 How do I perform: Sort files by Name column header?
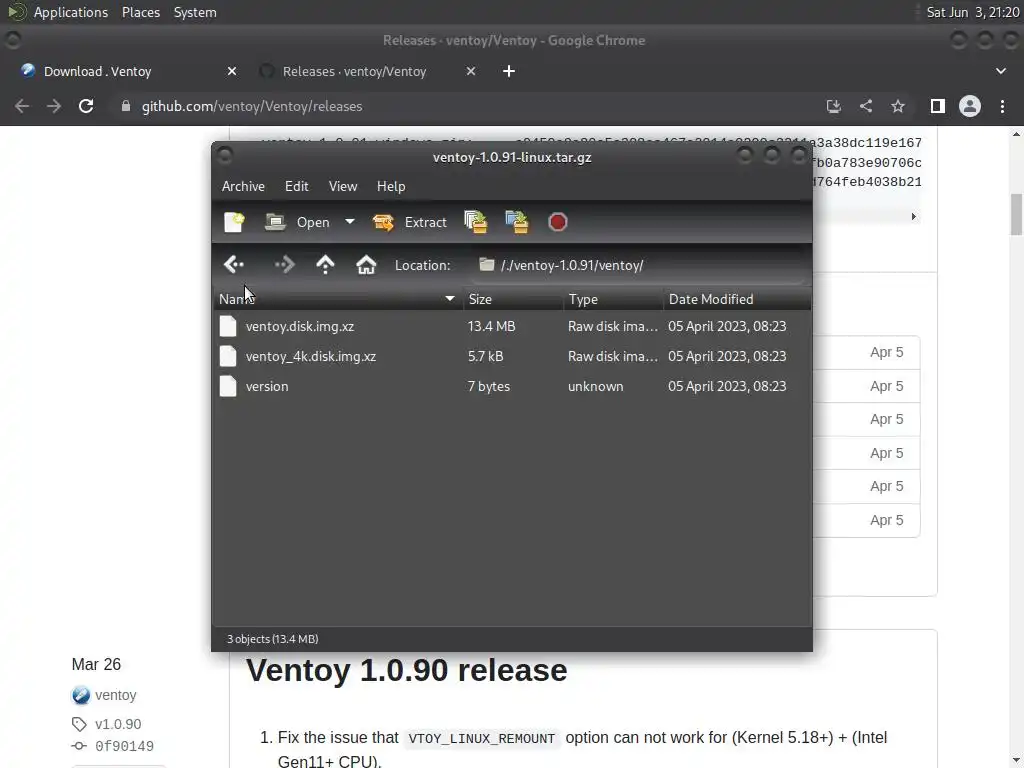[338, 299]
